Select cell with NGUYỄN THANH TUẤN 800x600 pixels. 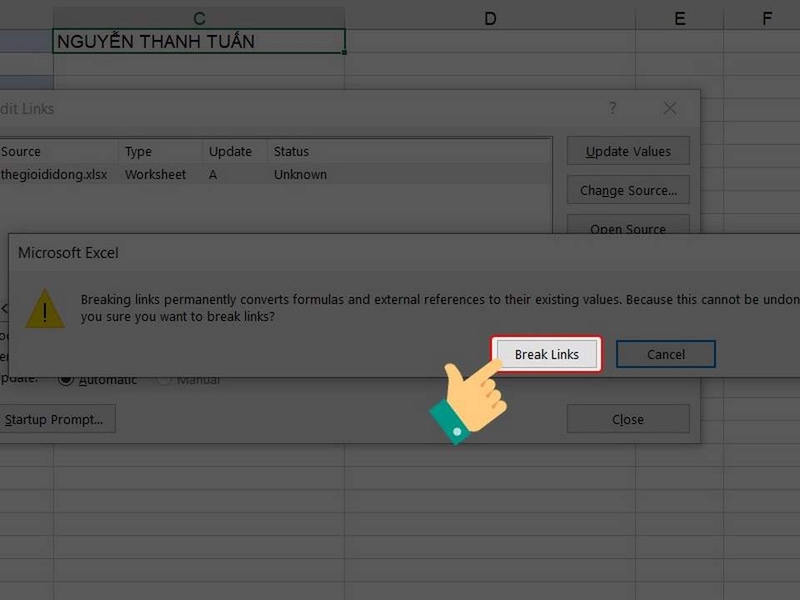(x=199, y=41)
